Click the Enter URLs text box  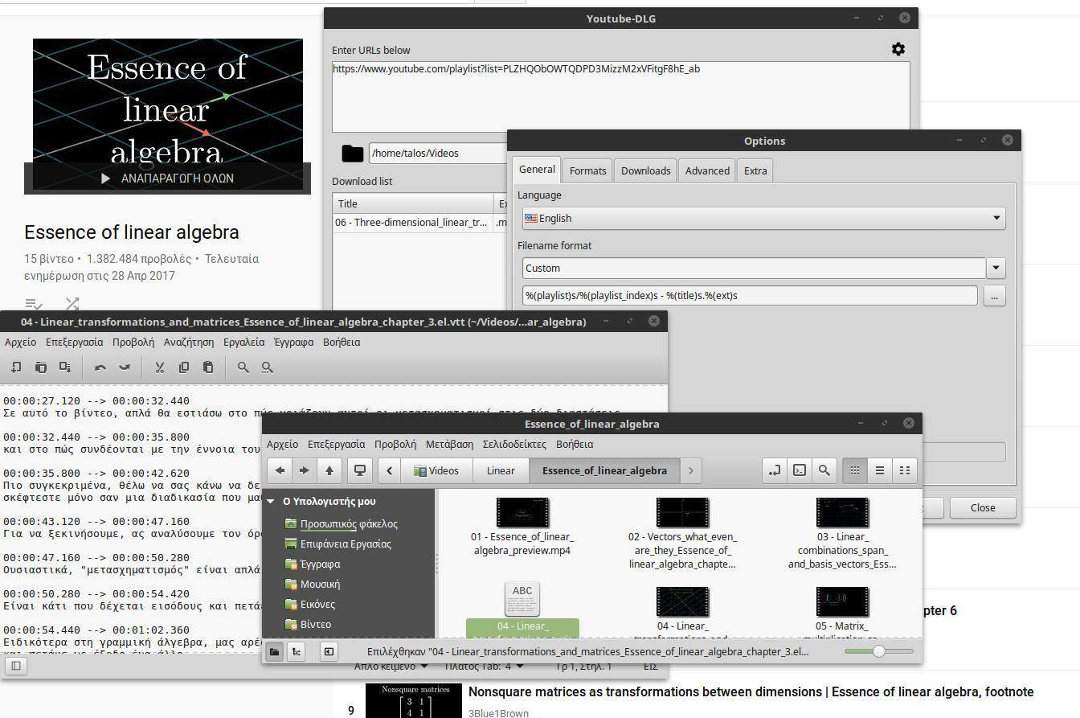click(620, 95)
